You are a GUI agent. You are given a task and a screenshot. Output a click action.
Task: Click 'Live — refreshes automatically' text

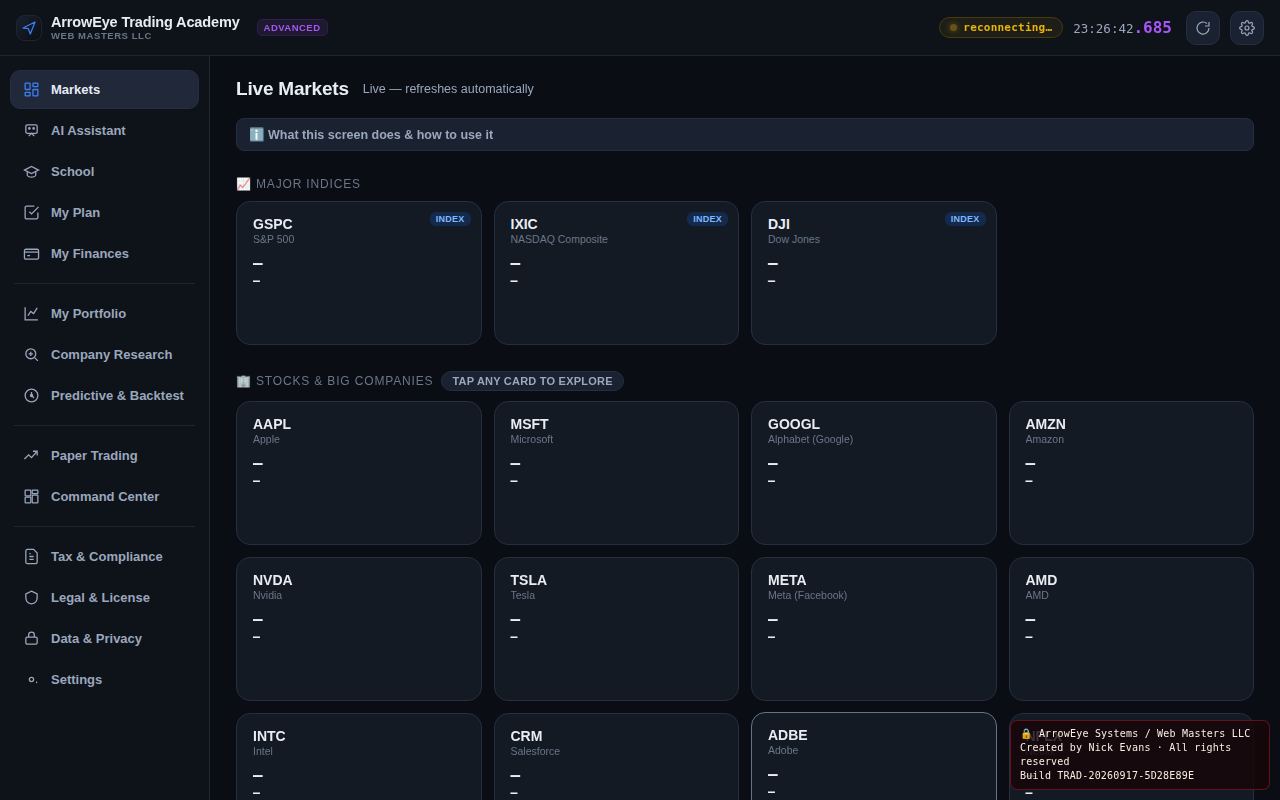(x=448, y=89)
